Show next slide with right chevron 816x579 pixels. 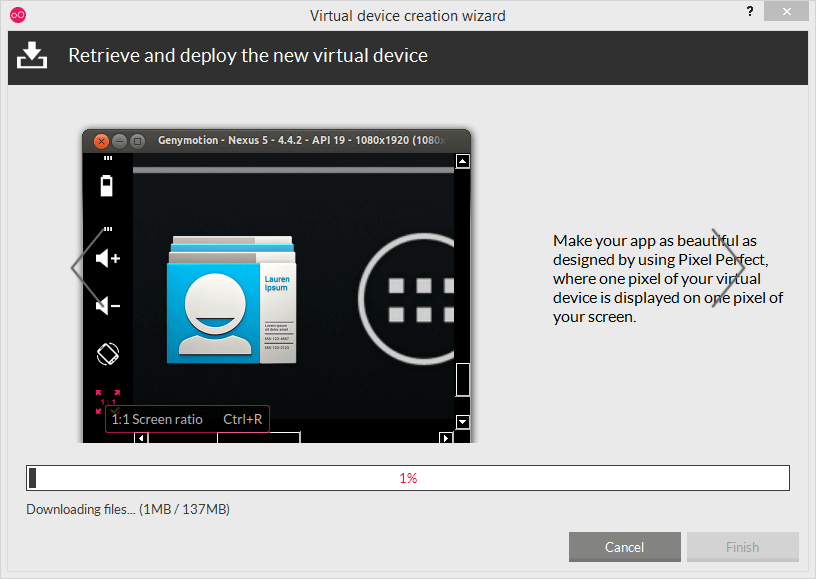pos(729,267)
